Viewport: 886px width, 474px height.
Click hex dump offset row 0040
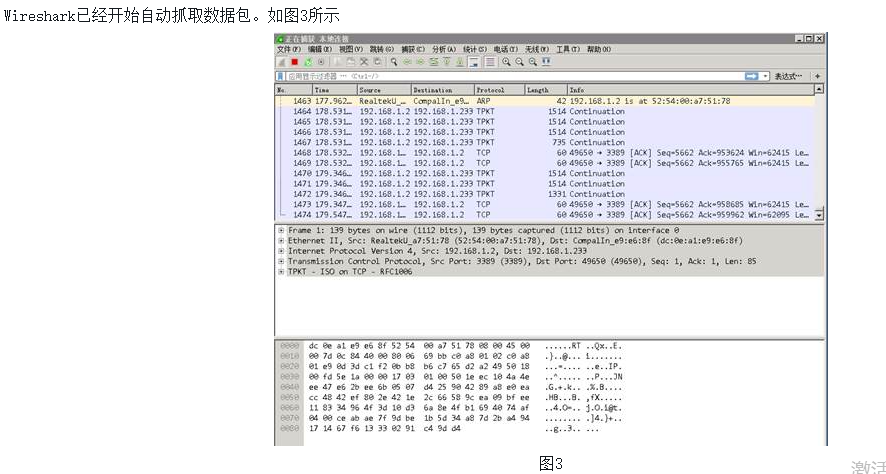click(289, 387)
